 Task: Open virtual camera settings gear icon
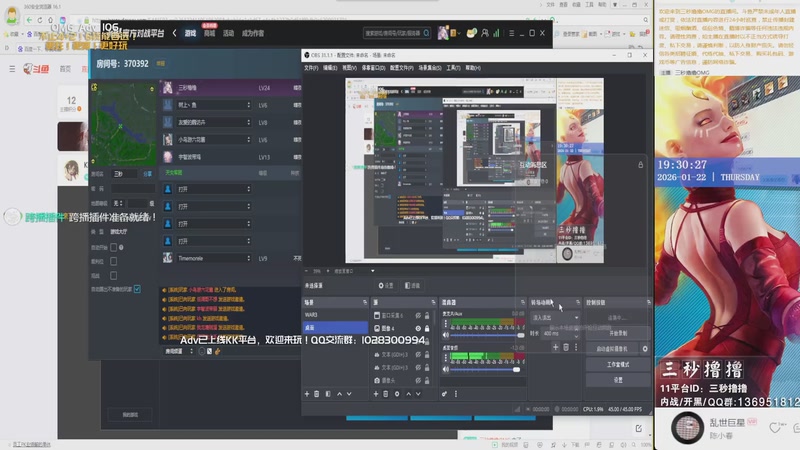point(645,349)
